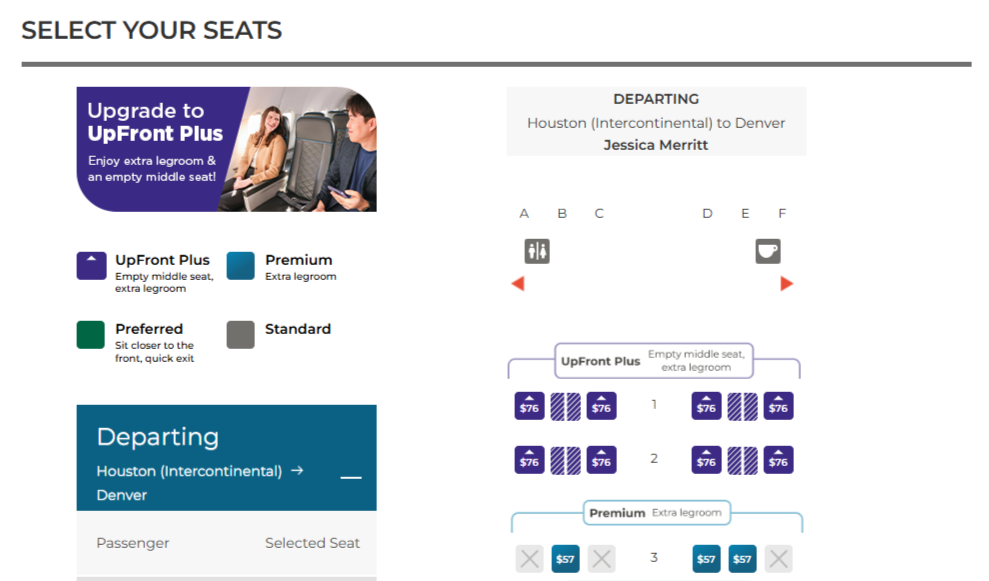Select UpFront Plus seat 1A for $76
Viewport: 989px width, 581px height.
tap(529, 406)
